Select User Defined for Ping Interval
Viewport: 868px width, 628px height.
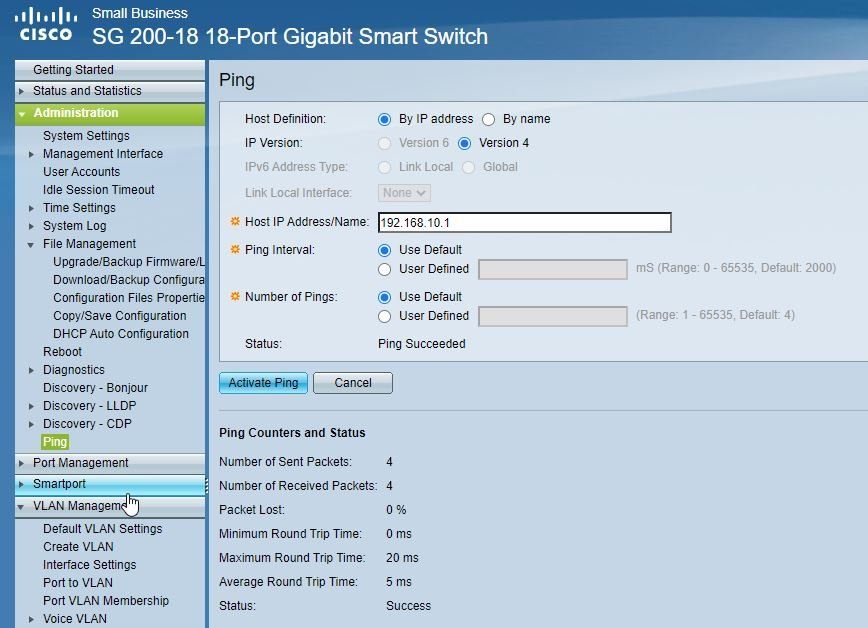click(x=384, y=269)
